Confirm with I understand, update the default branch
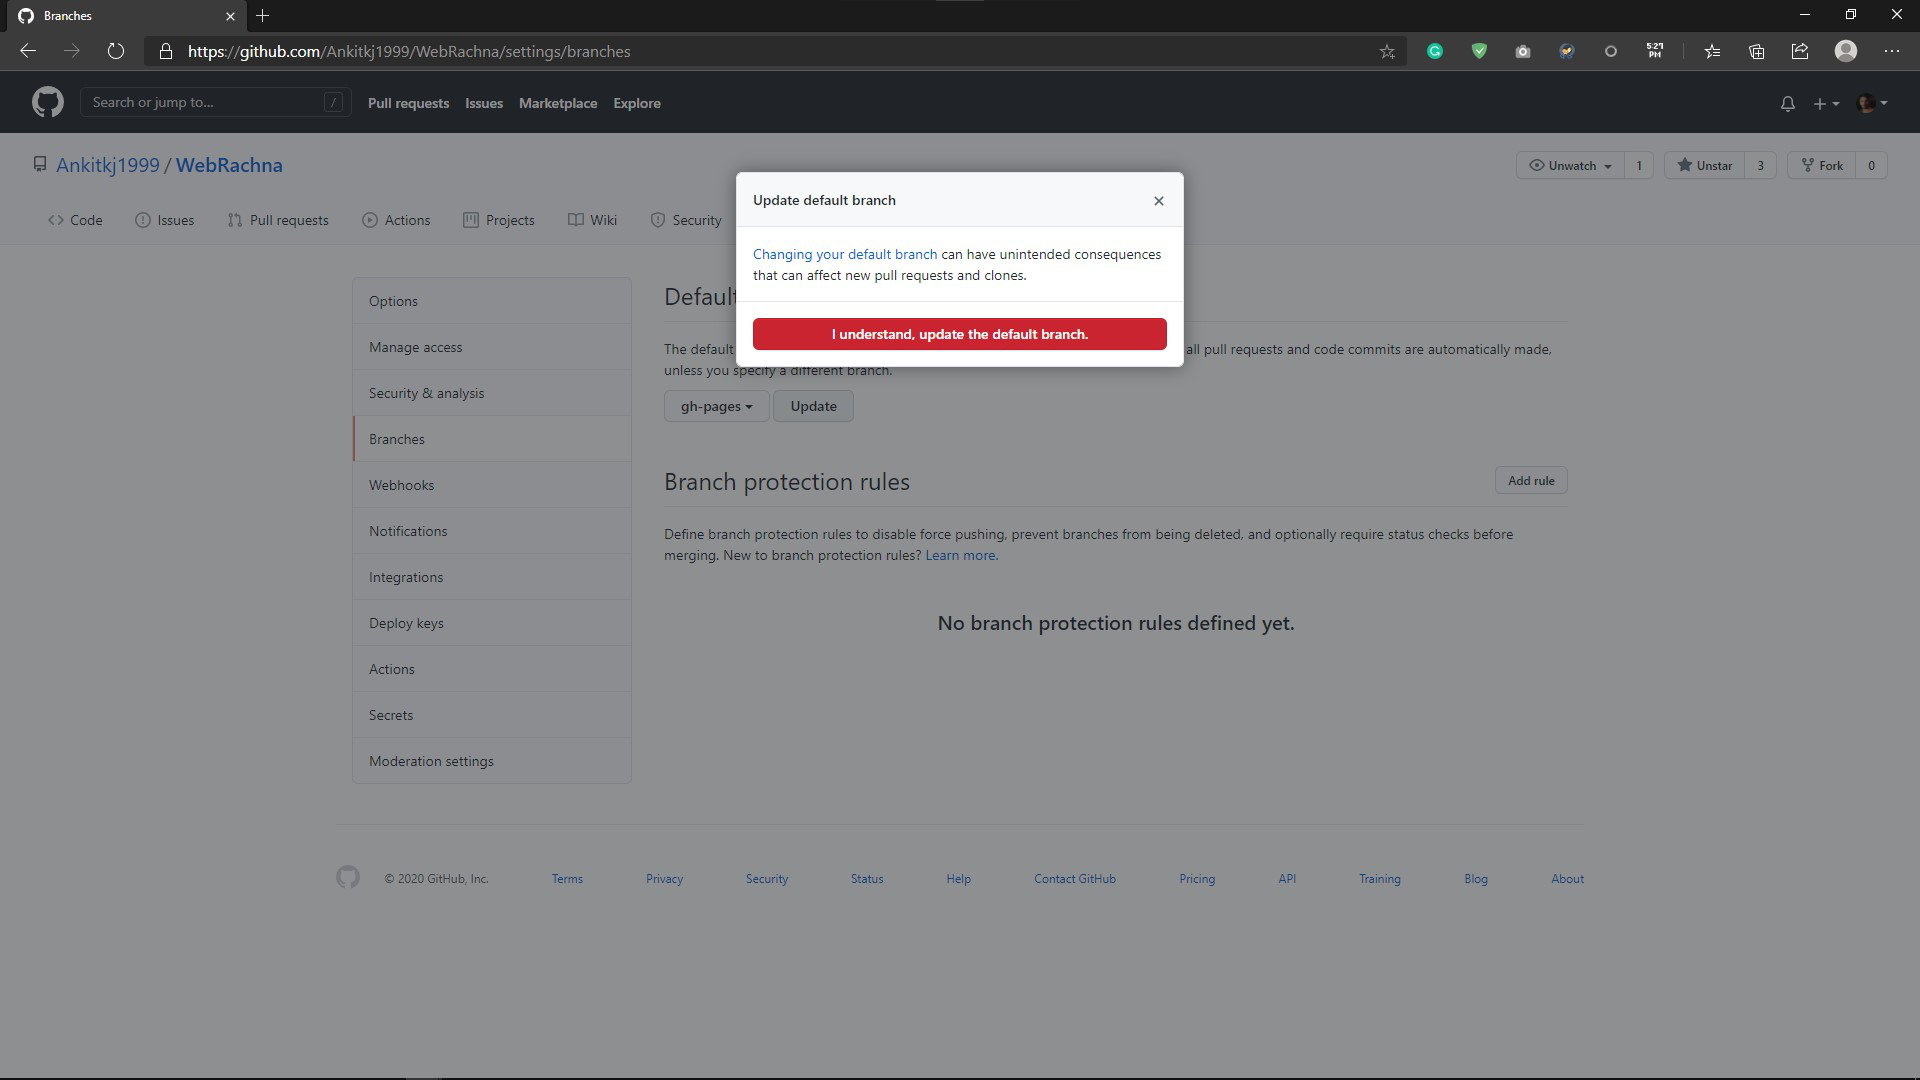 [x=959, y=334]
